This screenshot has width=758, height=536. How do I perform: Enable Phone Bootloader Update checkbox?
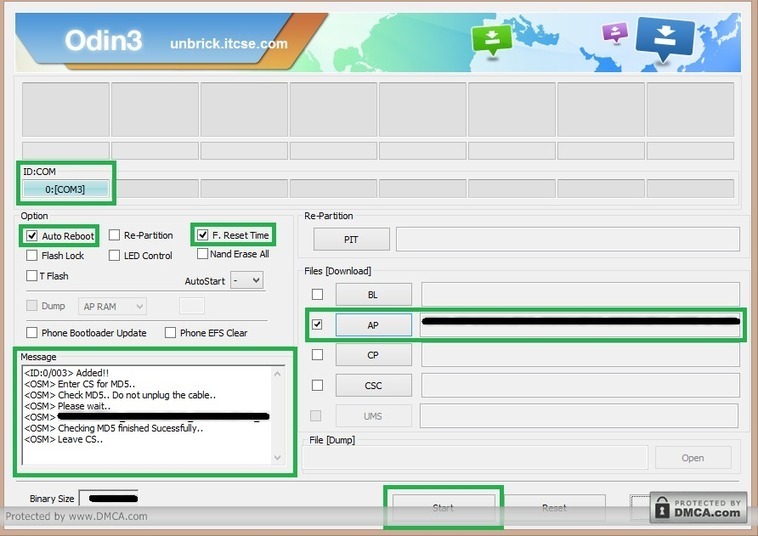pos(32,333)
